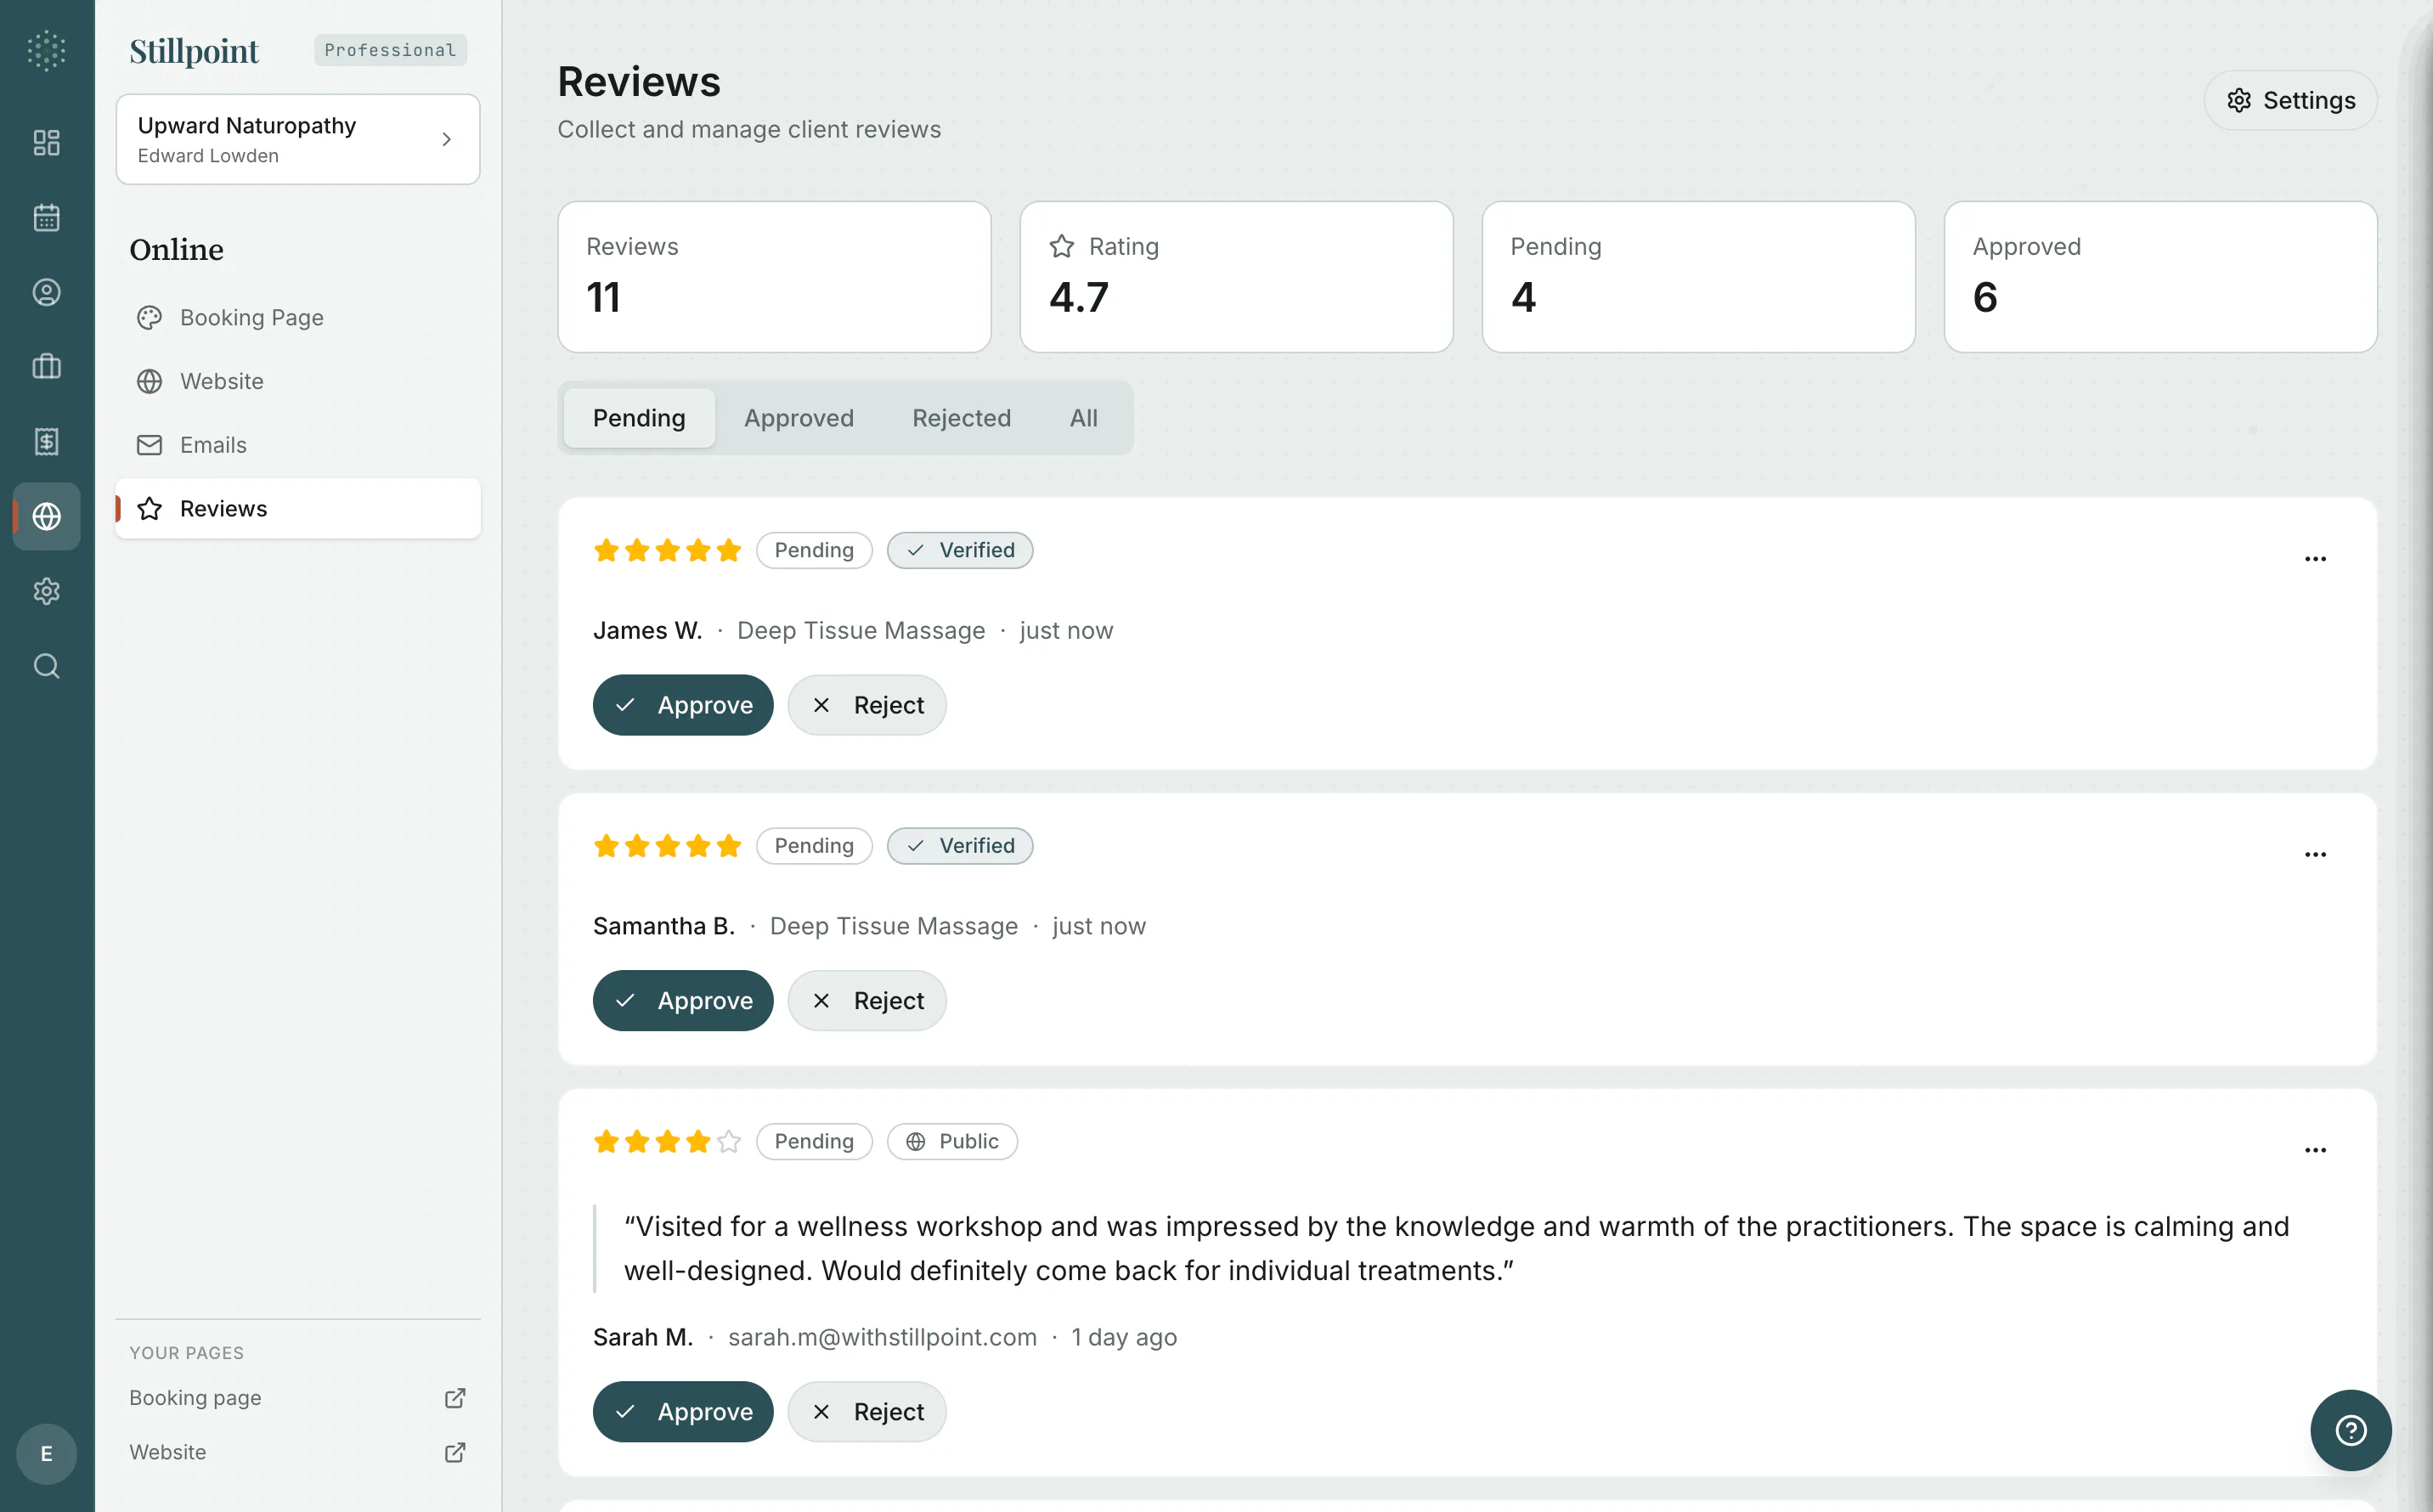Approve Samantha B.'s review
The height and width of the screenshot is (1512, 2433).
click(x=683, y=1000)
